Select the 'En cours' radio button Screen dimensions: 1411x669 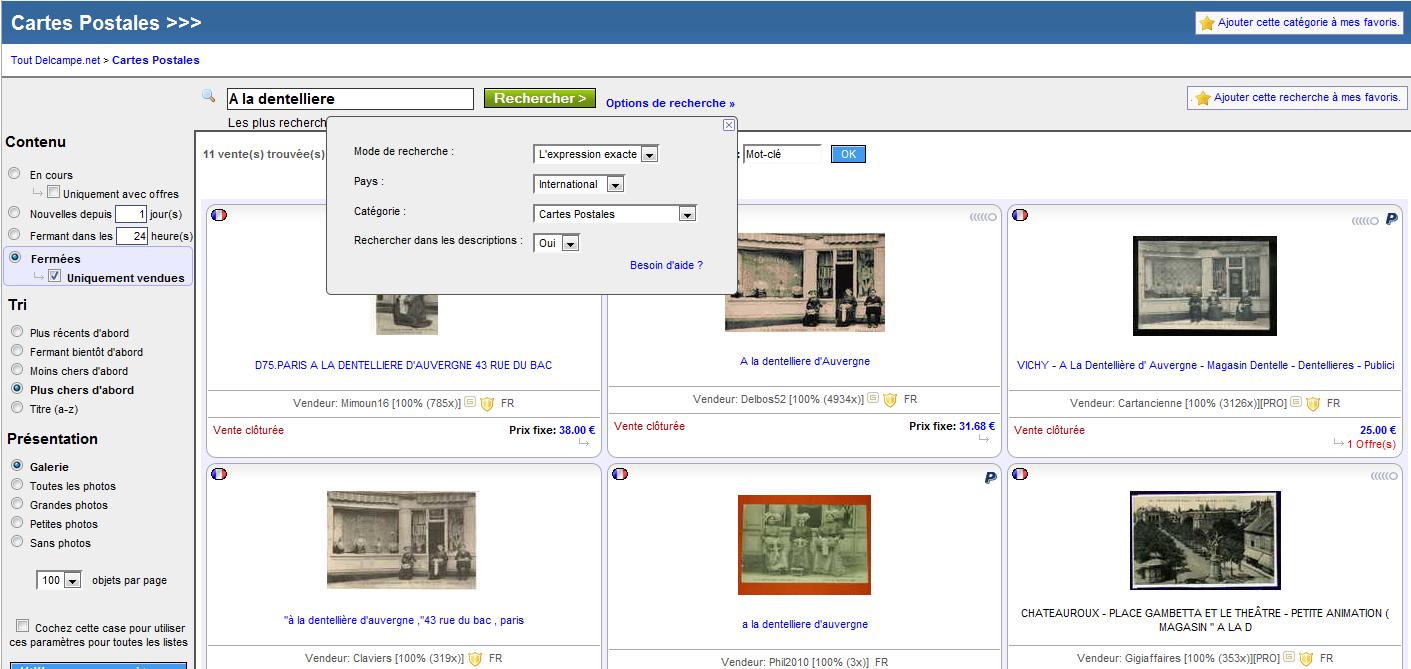click(x=14, y=173)
